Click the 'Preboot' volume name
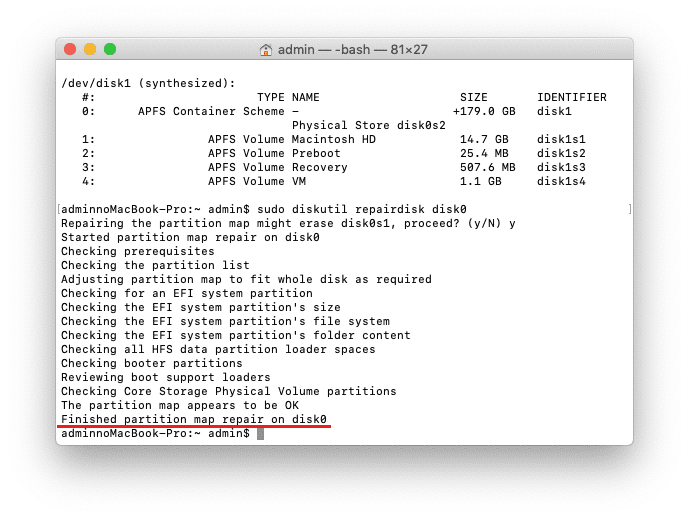This screenshot has height=519, width=689. (316, 153)
